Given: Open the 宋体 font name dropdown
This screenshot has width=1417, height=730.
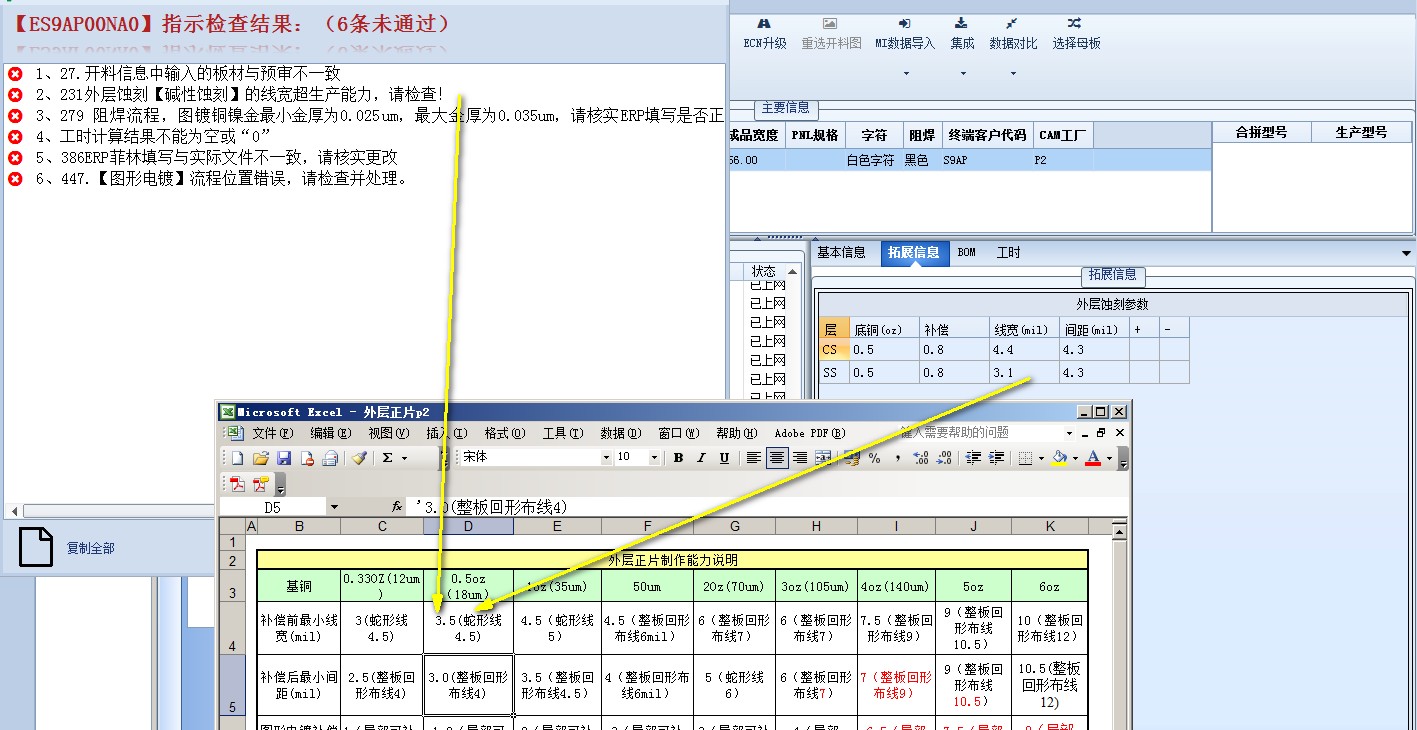Looking at the screenshot, I should 606,458.
